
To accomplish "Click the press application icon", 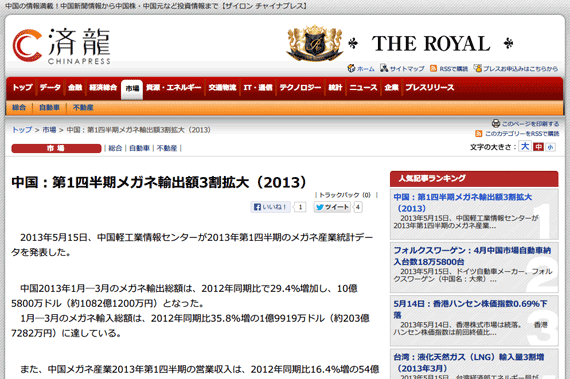I will 478,68.
